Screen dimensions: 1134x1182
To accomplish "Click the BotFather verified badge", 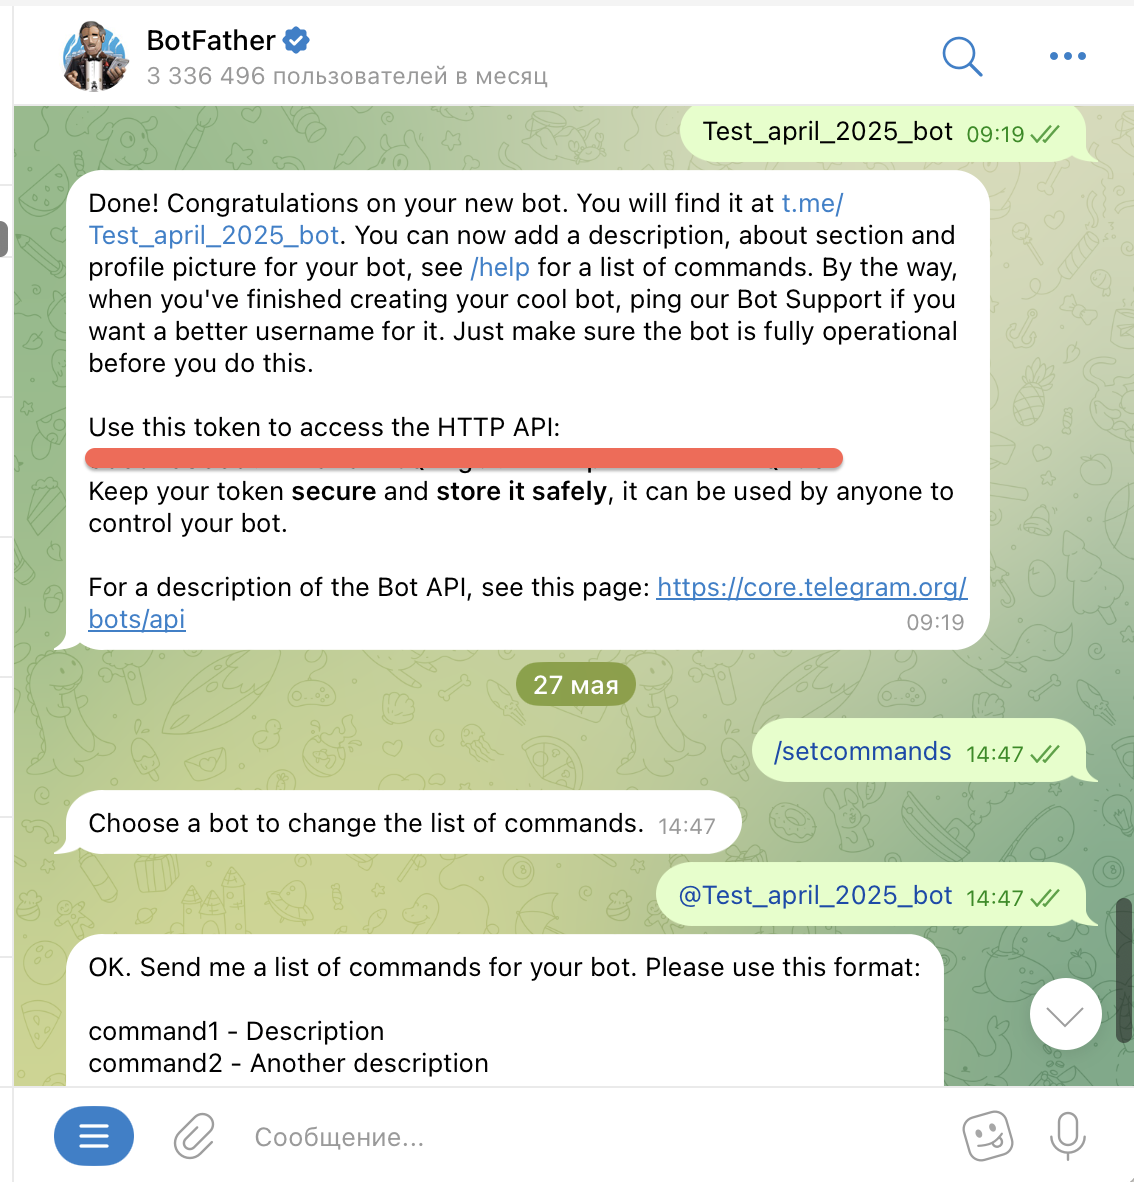I will (x=296, y=40).
